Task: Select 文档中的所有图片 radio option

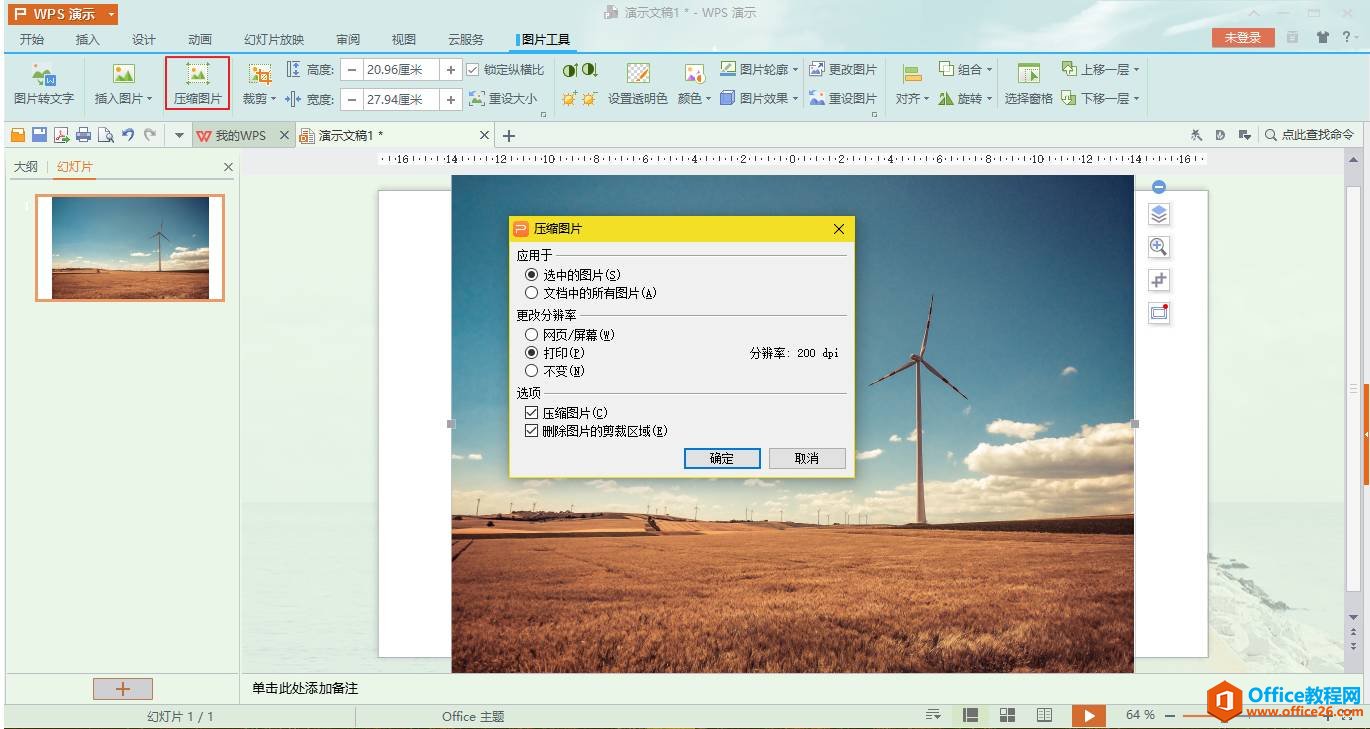Action: point(532,293)
